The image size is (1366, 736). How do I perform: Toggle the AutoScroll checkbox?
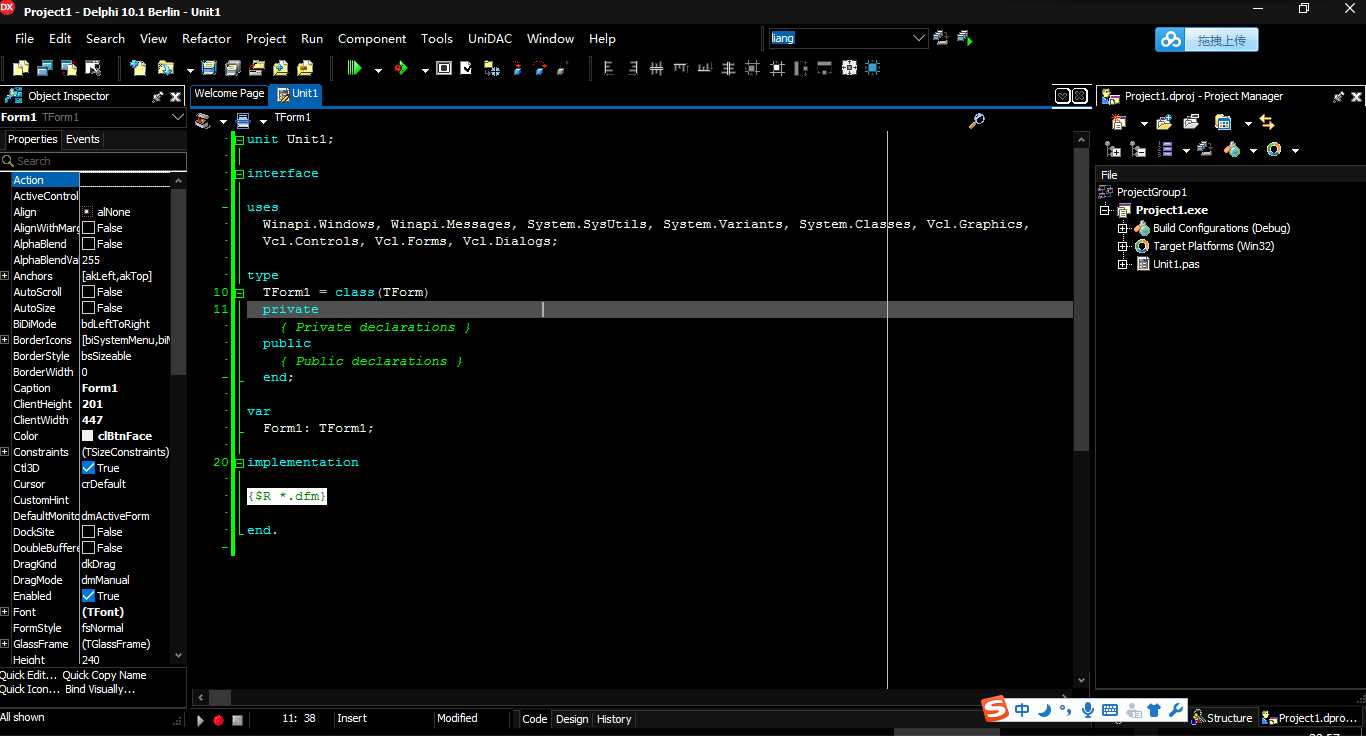pyautogui.click(x=88, y=292)
